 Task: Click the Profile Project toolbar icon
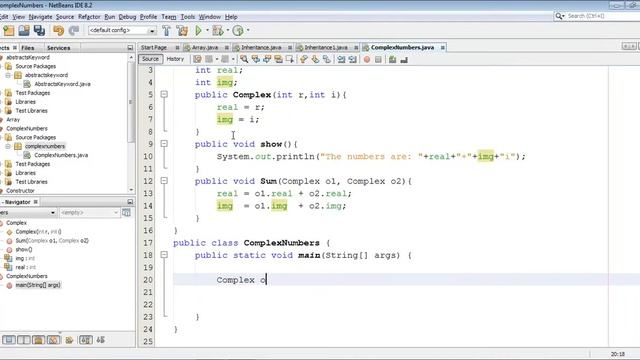point(238,31)
